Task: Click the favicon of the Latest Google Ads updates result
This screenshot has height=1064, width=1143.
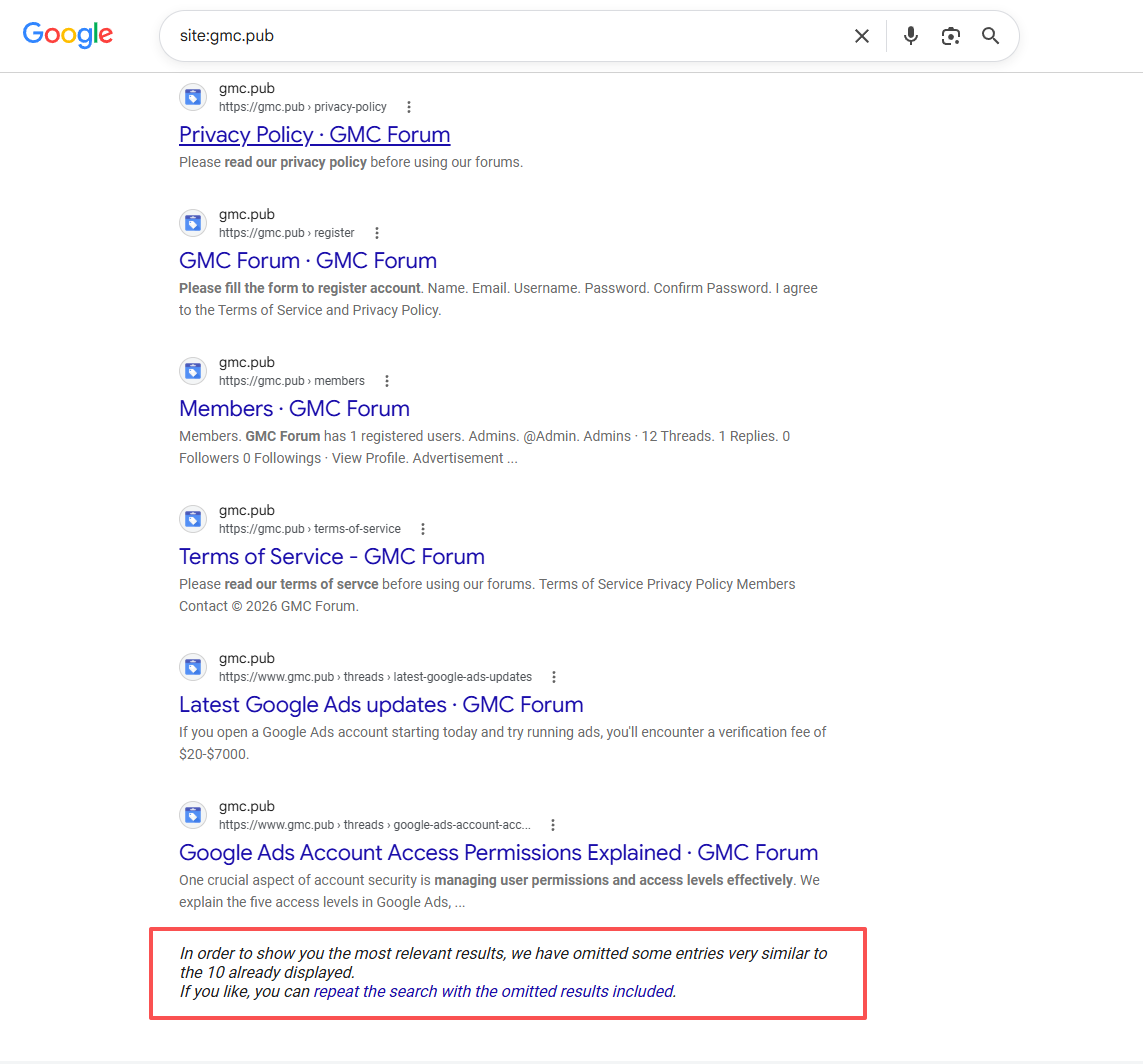Action: tap(193, 667)
